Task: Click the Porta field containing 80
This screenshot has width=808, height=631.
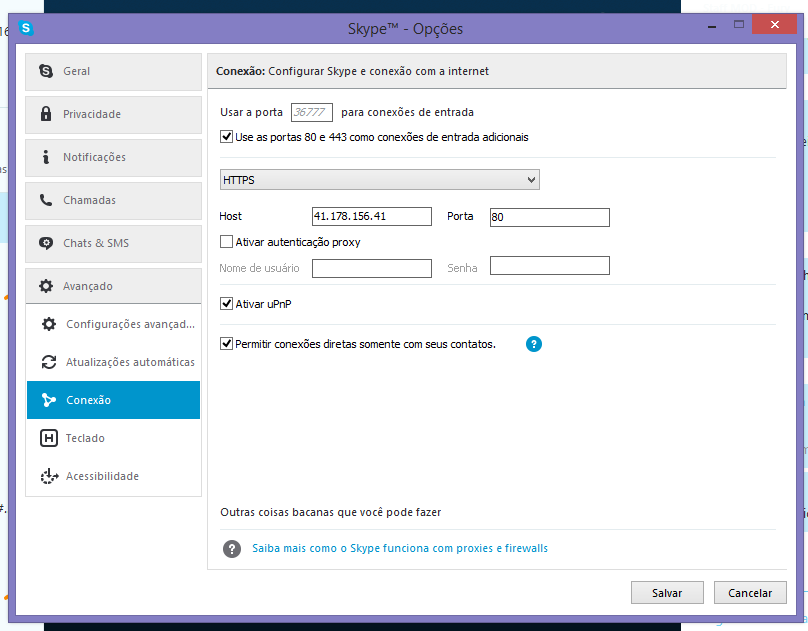Action: tap(550, 217)
